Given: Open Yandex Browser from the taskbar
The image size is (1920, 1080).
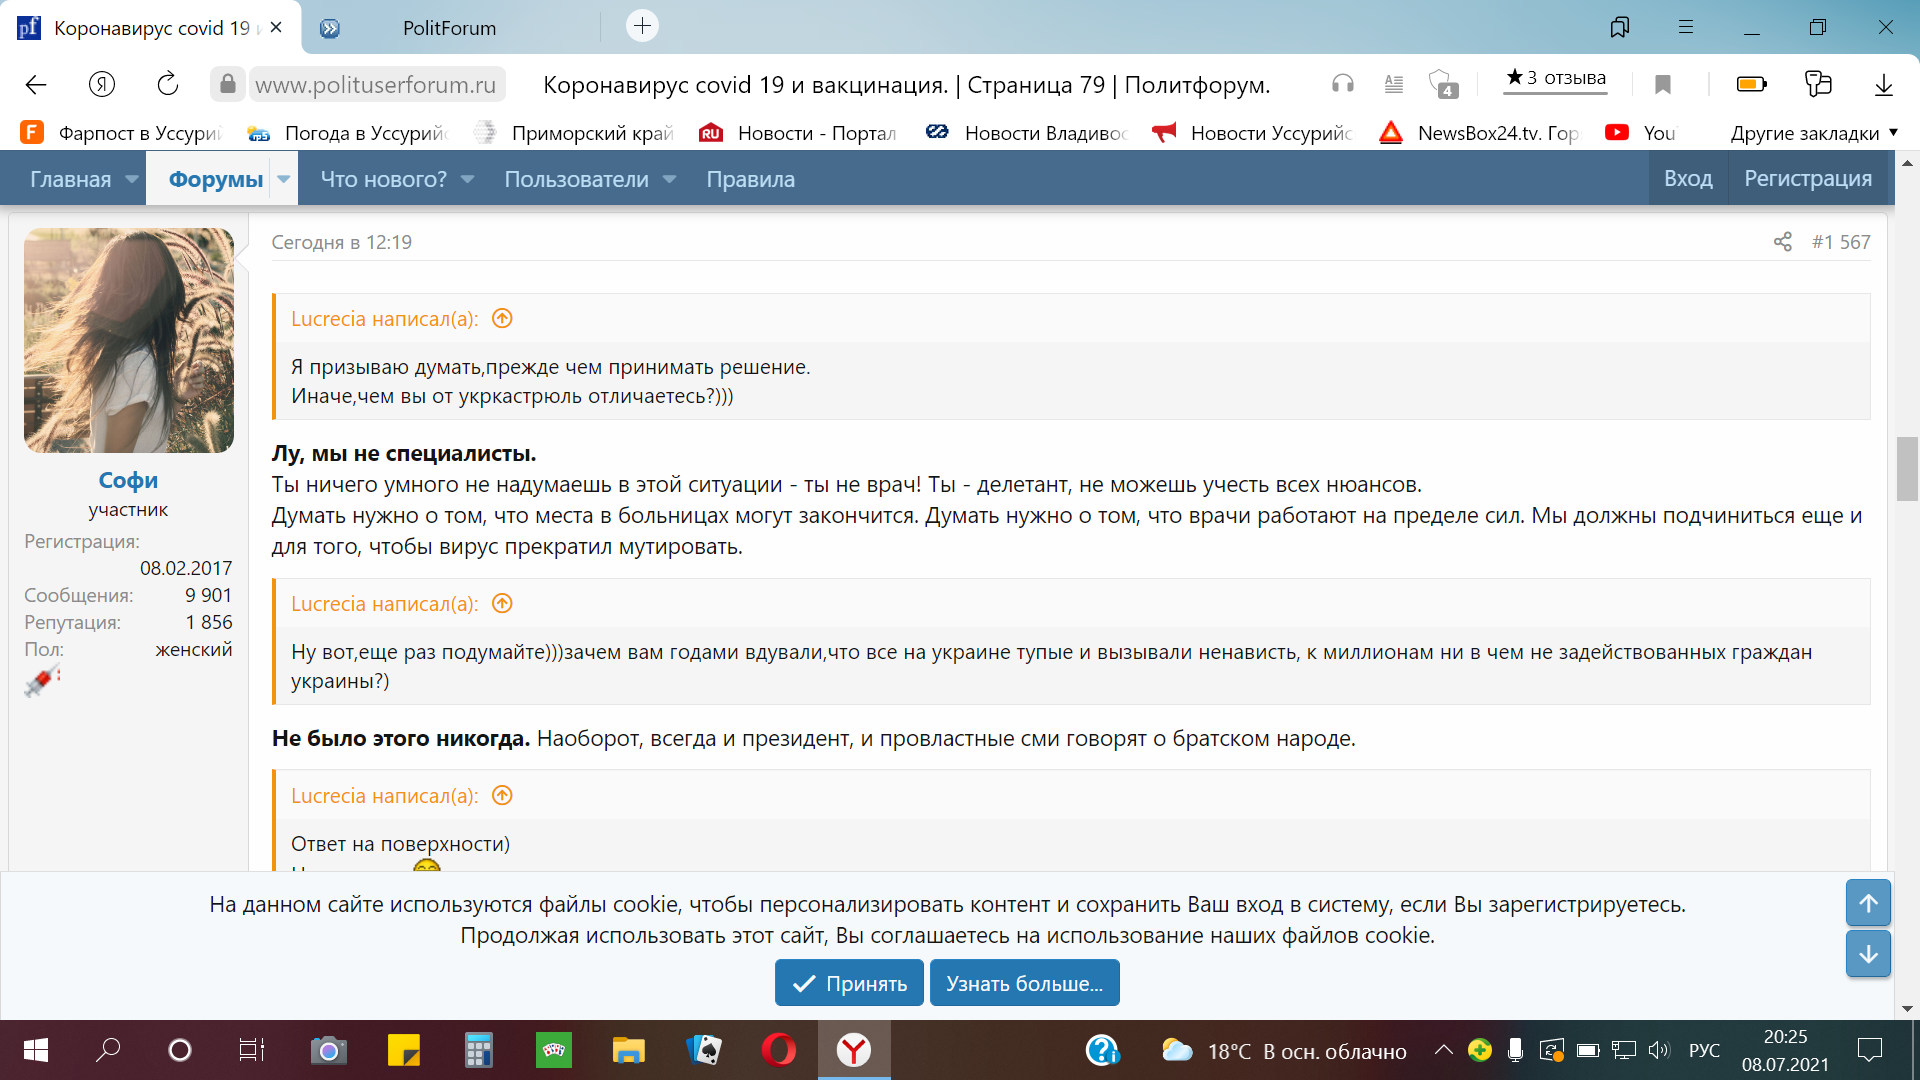Looking at the screenshot, I should point(853,1050).
